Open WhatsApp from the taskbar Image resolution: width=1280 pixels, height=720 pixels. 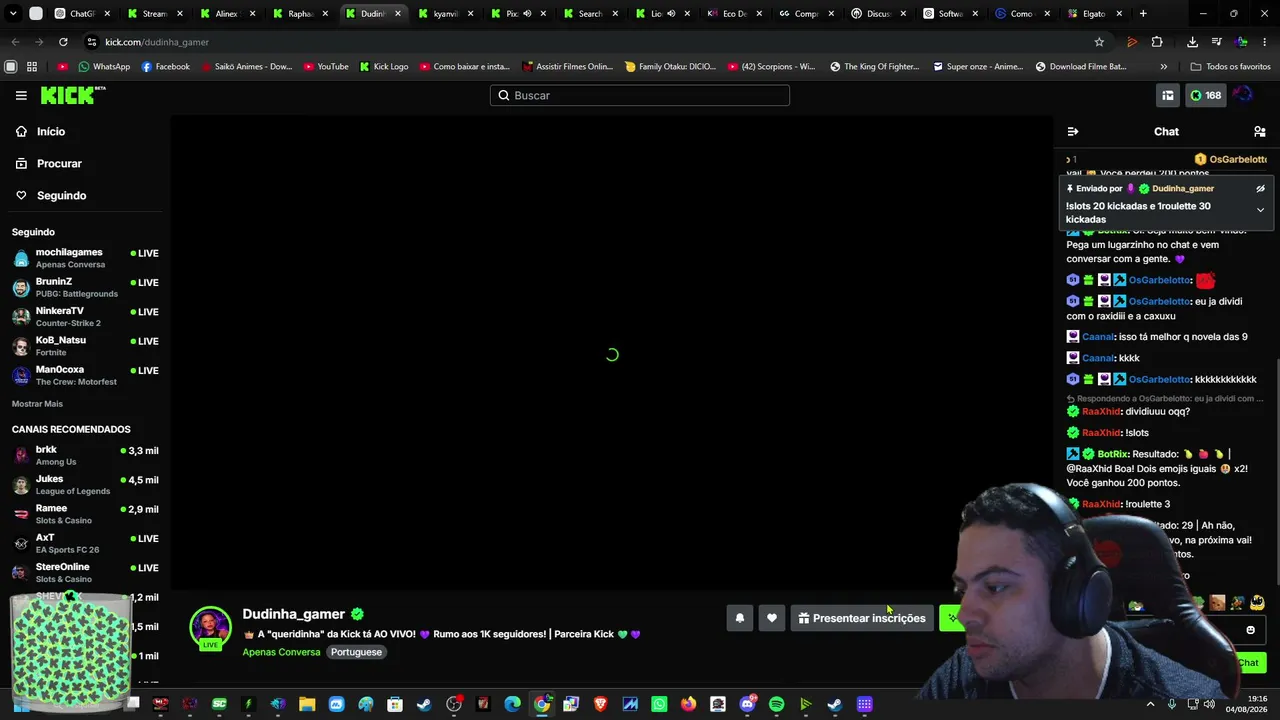click(x=659, y=704)
